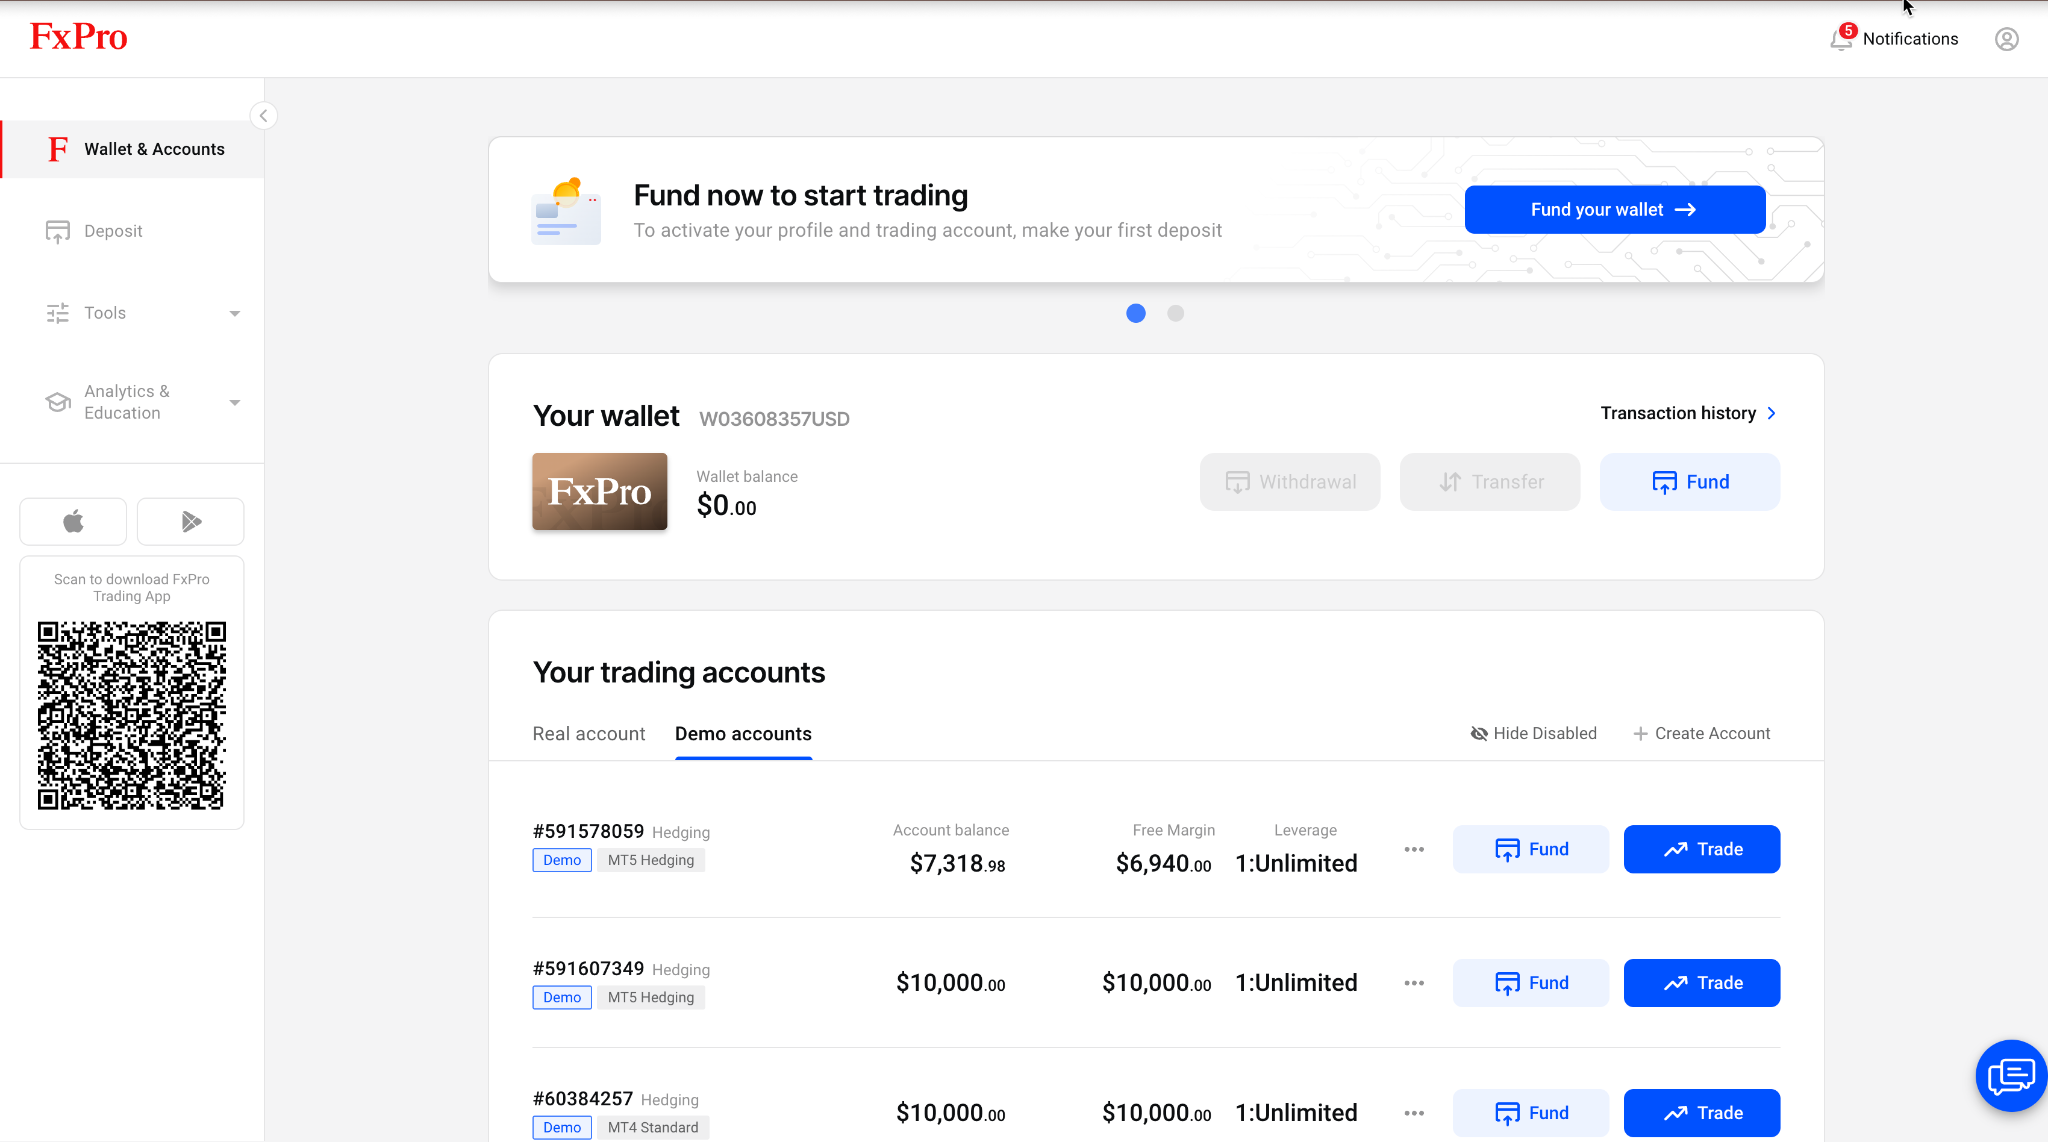Trade on account #60384257
The width and height of the screenshot is (2048, 1142).
click(x=1702, y=1113)
